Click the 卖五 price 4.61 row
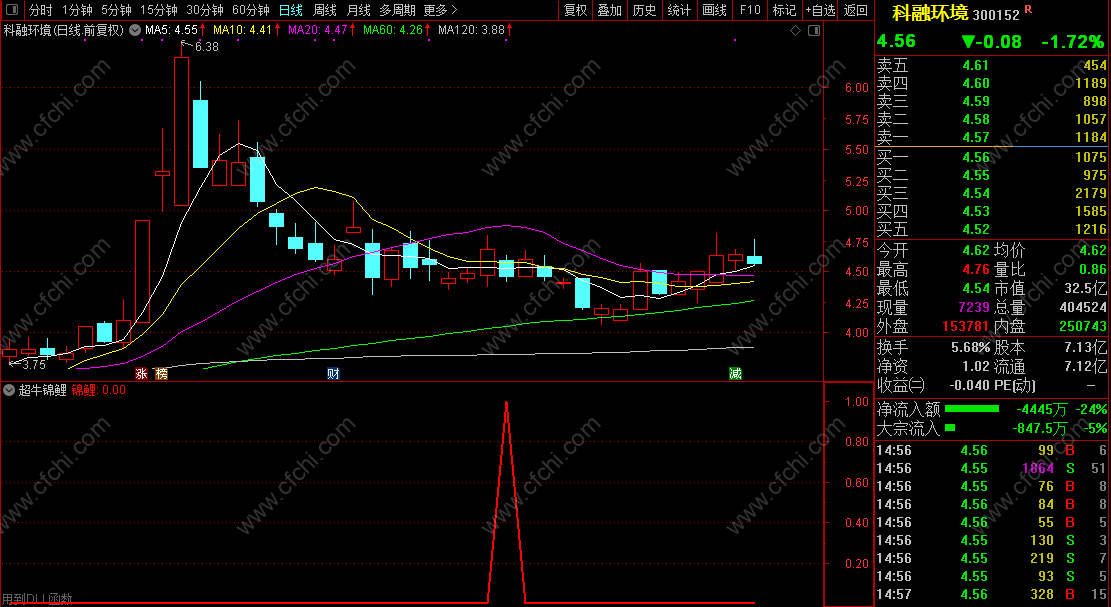1111x607 pixels. [992, 66]
